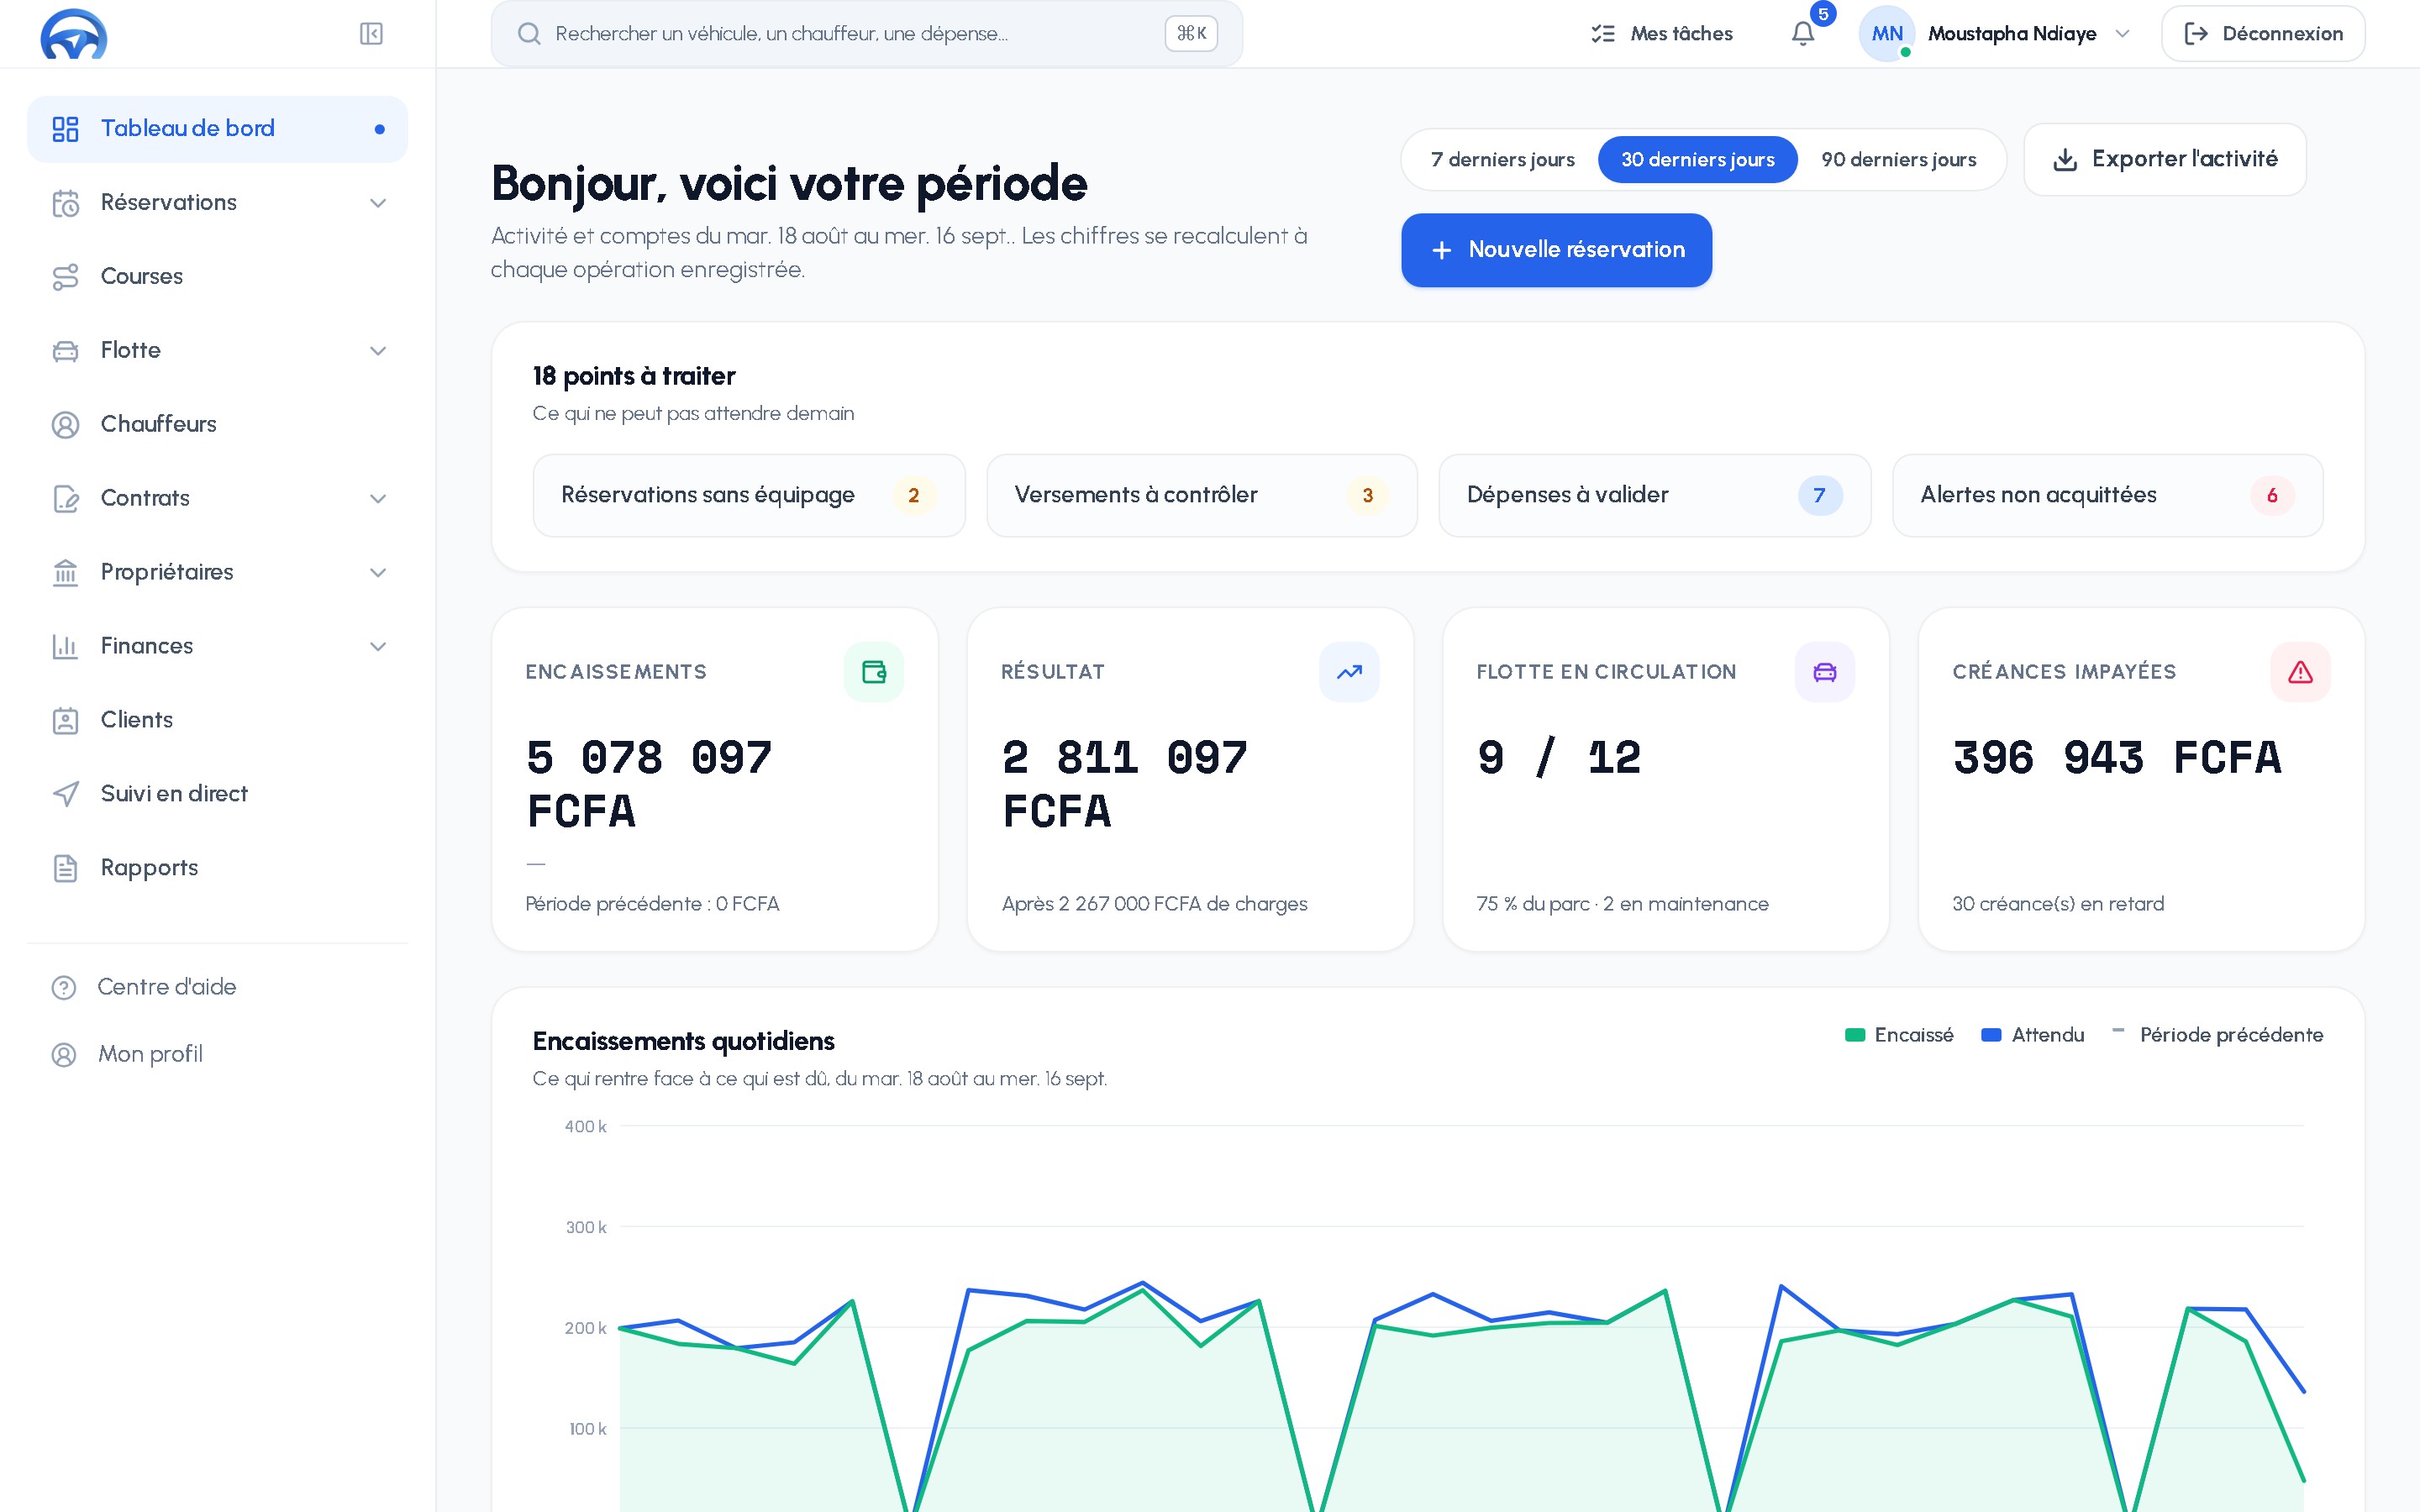Toggle the Attendu legend series
The width and height of the screenshot is (2420, 1512).
pyautogui.click(x=2032, y=1035)
